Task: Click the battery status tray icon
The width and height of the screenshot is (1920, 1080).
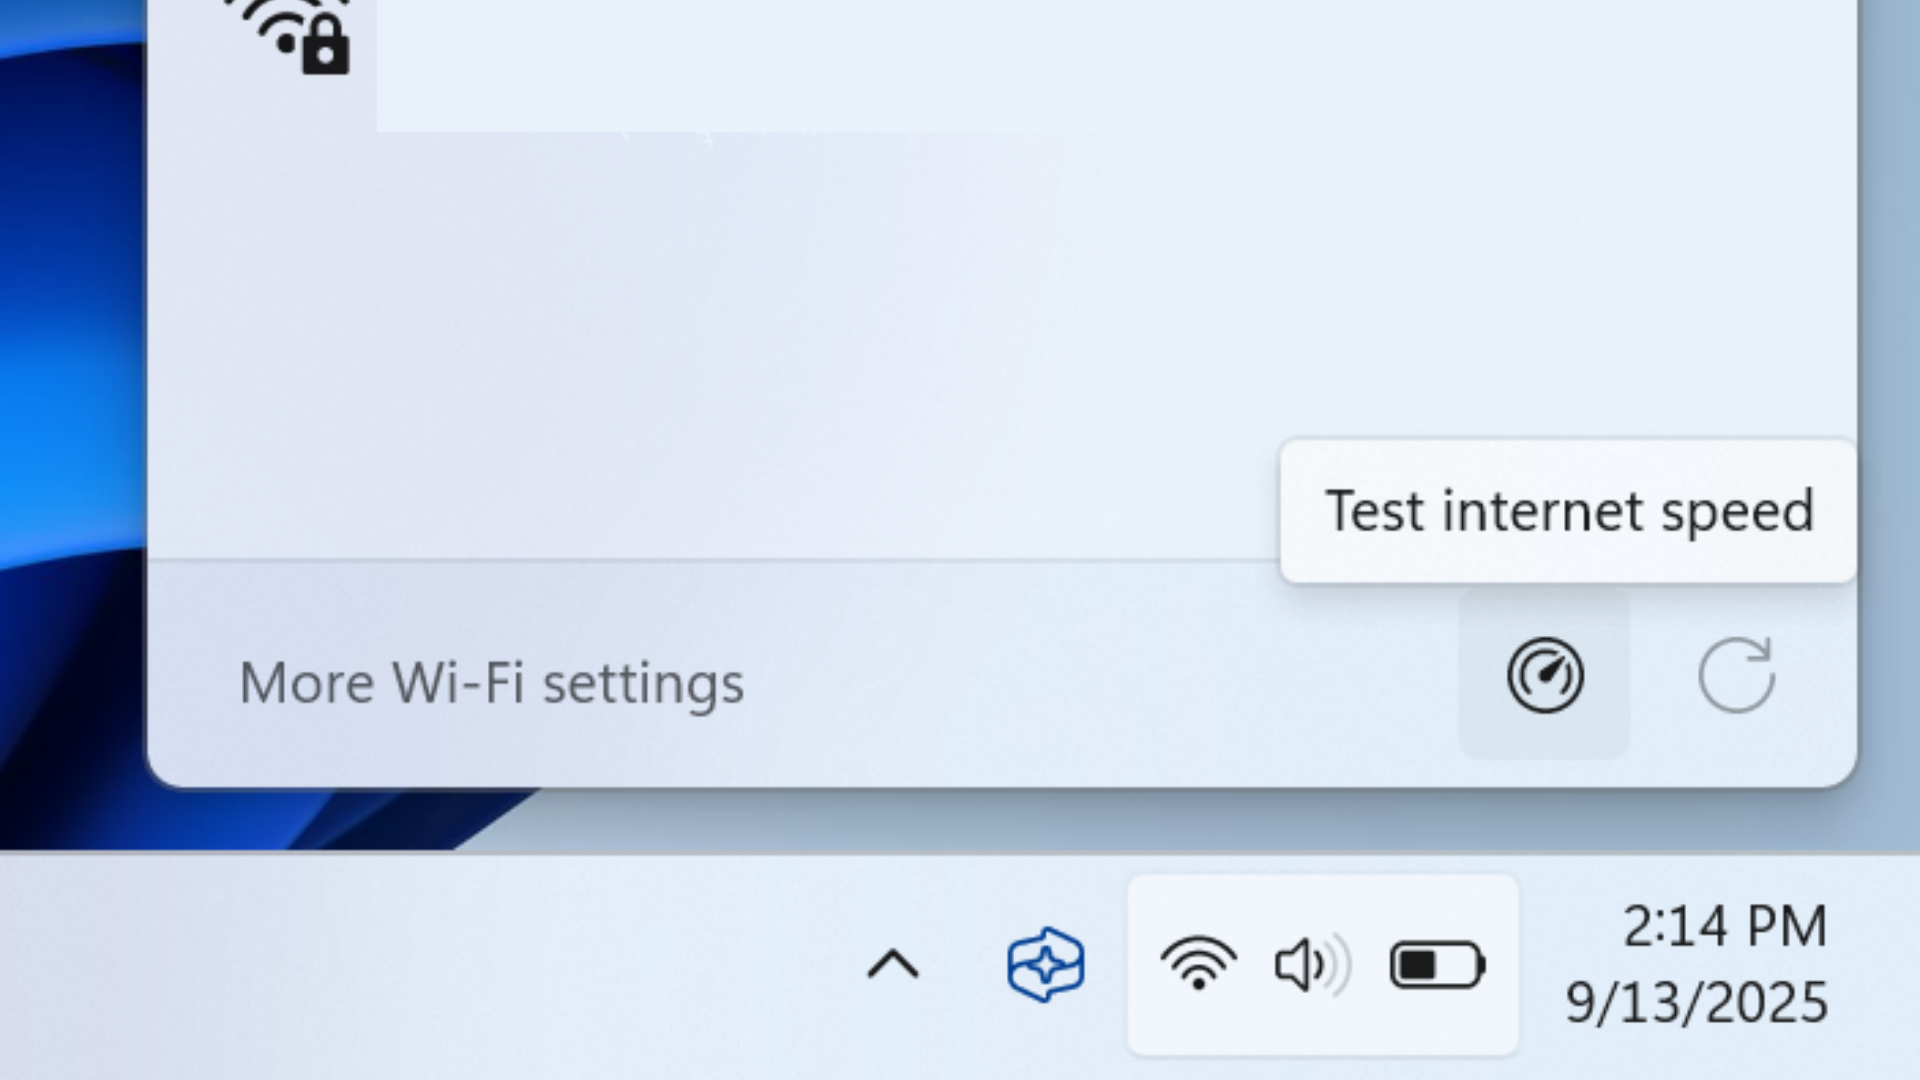Action: coord(1437,966)
